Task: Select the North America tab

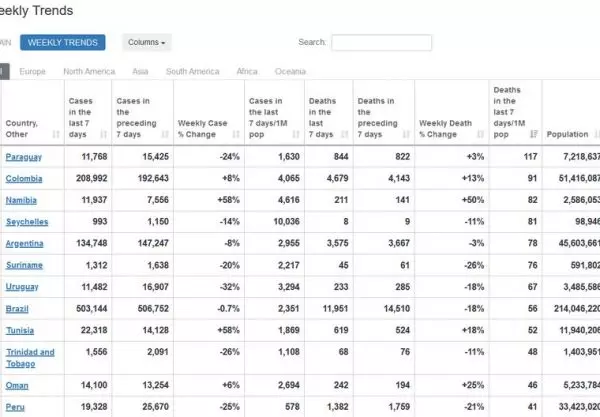Action: click(x=89, y=72)
